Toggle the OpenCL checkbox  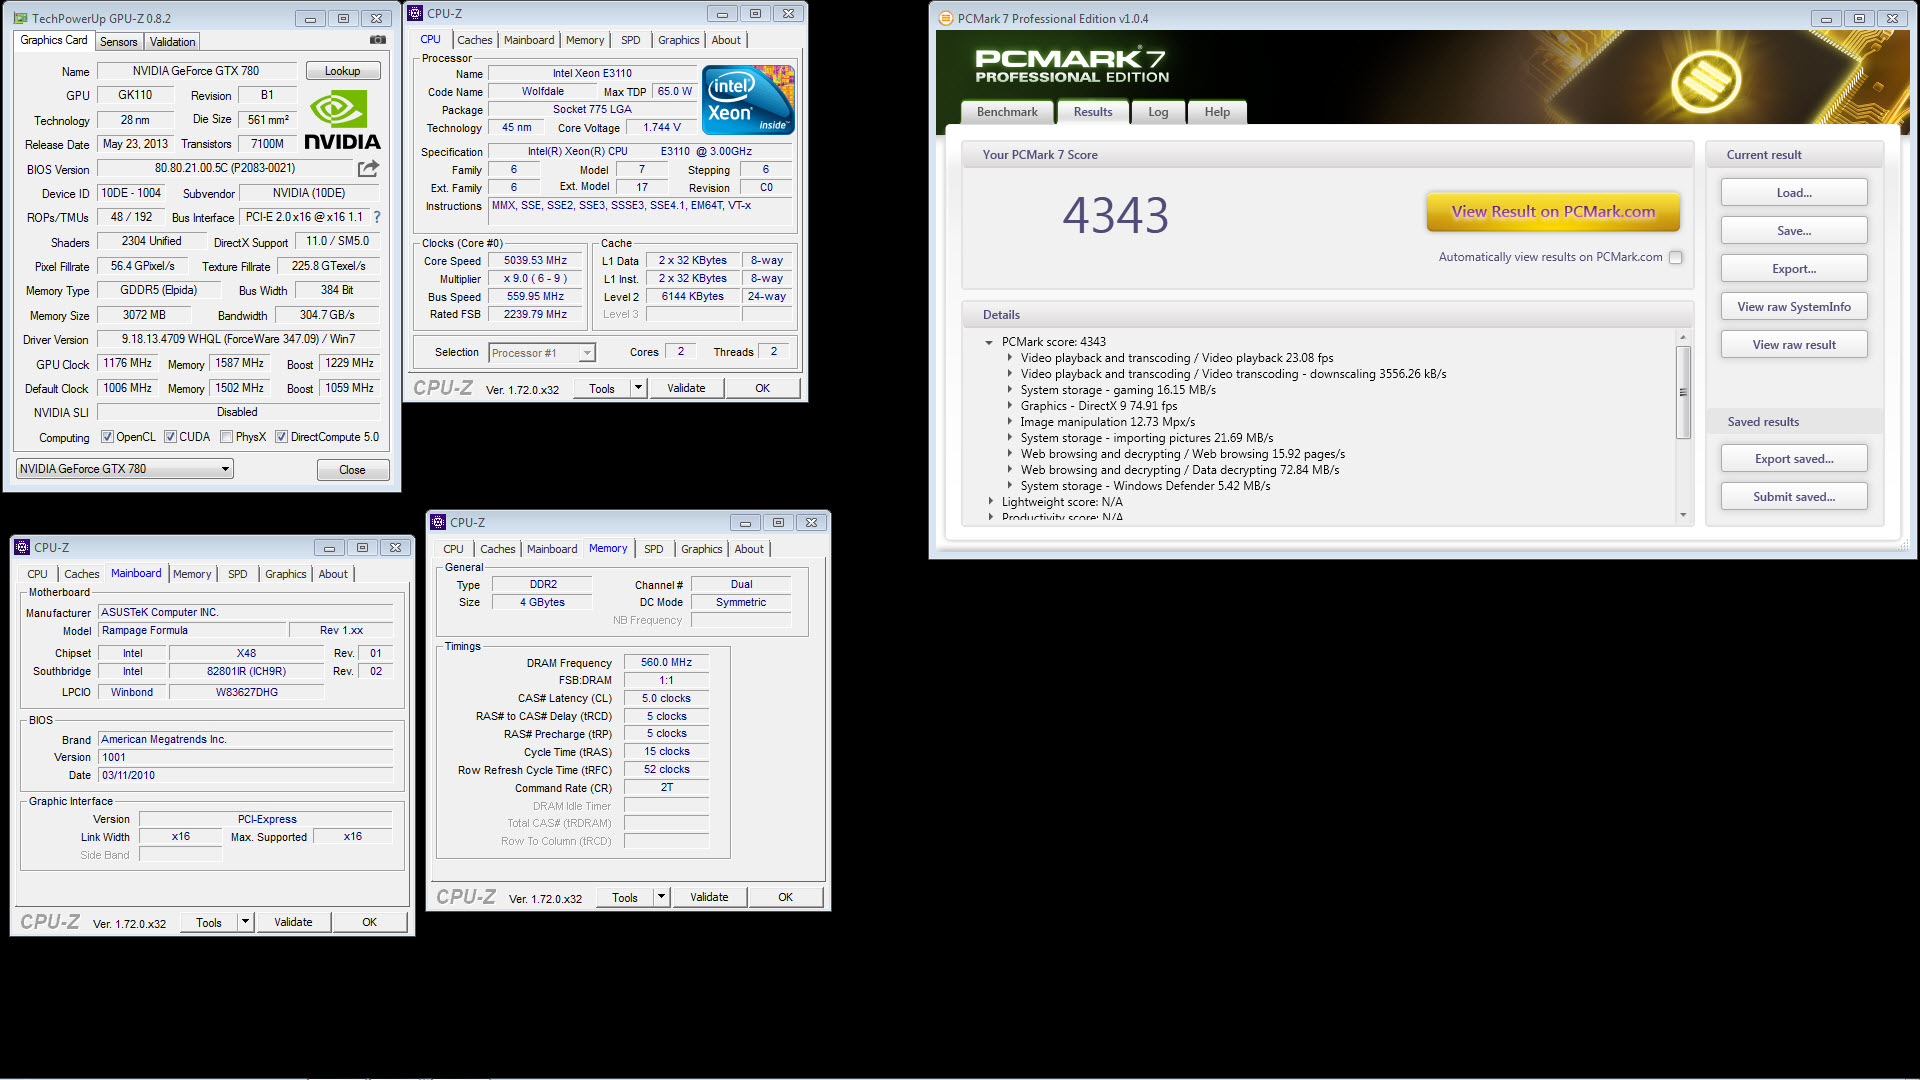(108, 437)
